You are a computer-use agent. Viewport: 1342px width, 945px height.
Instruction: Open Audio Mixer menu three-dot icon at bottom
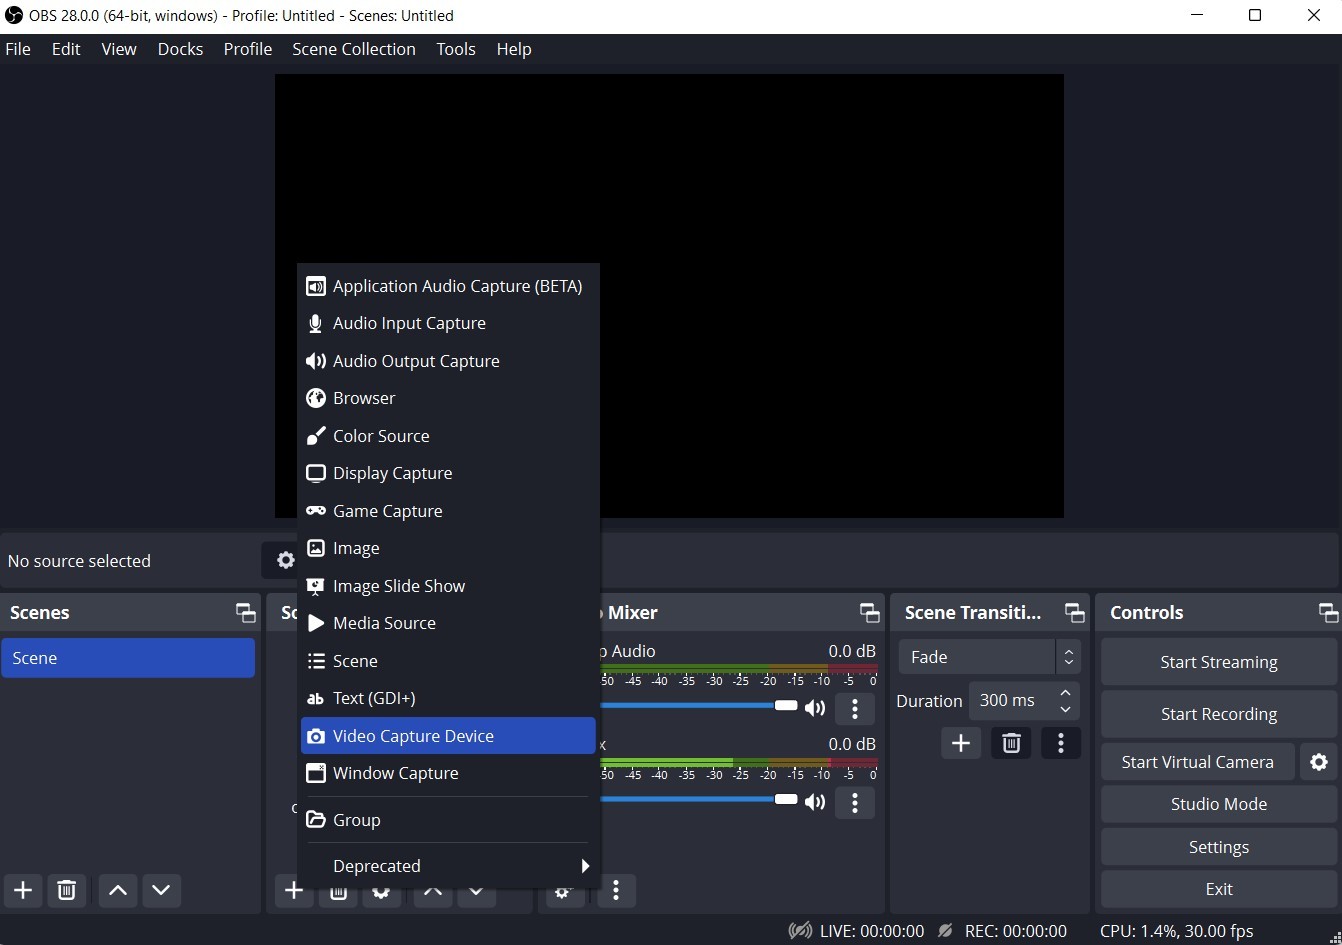tap(616, 890)
